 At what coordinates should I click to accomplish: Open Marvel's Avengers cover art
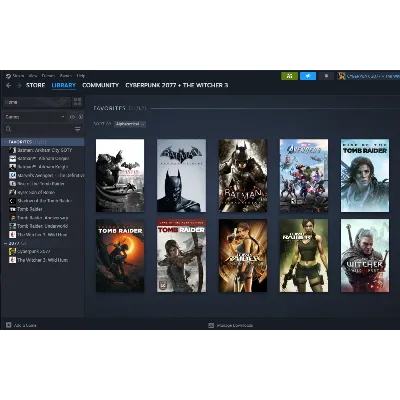304,175
